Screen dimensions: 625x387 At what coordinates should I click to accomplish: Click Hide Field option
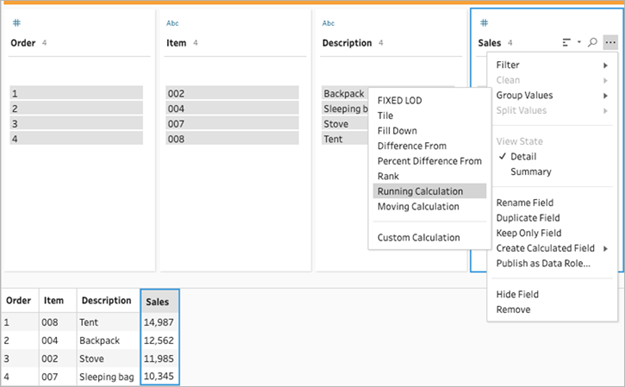pos(517,295)
